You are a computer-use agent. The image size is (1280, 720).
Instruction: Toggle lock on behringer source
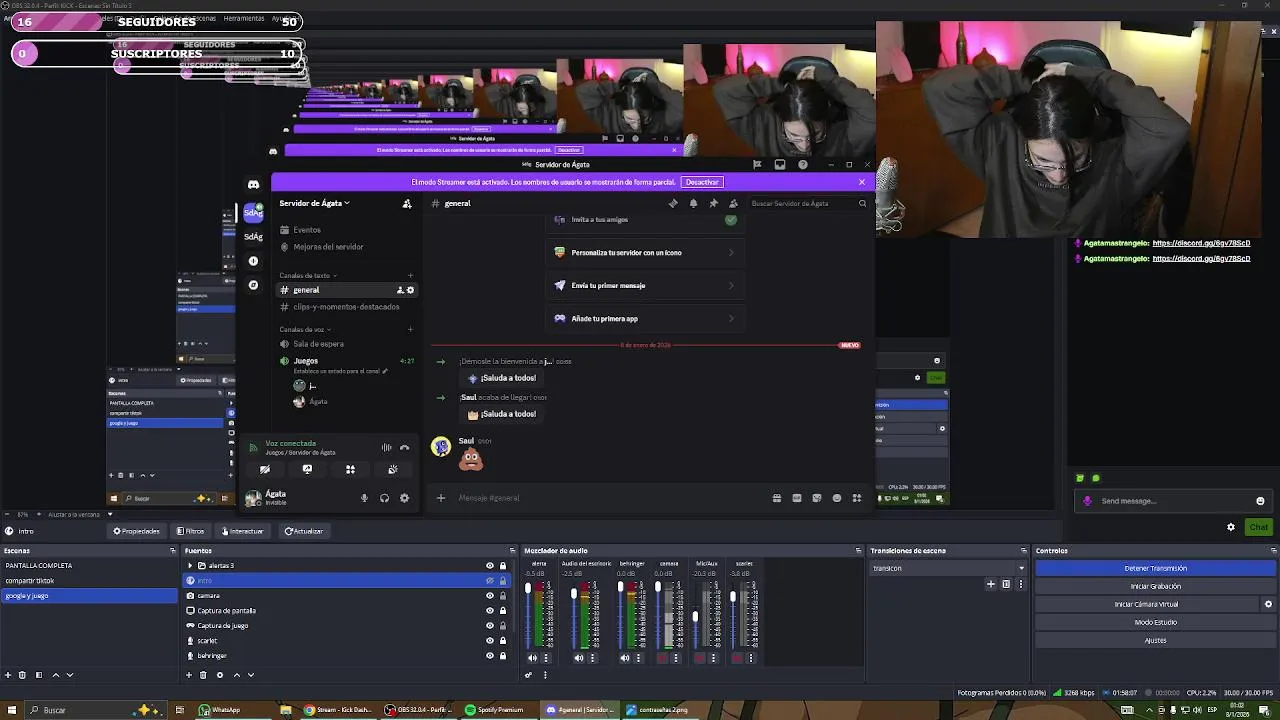click(x=503, y=656)
